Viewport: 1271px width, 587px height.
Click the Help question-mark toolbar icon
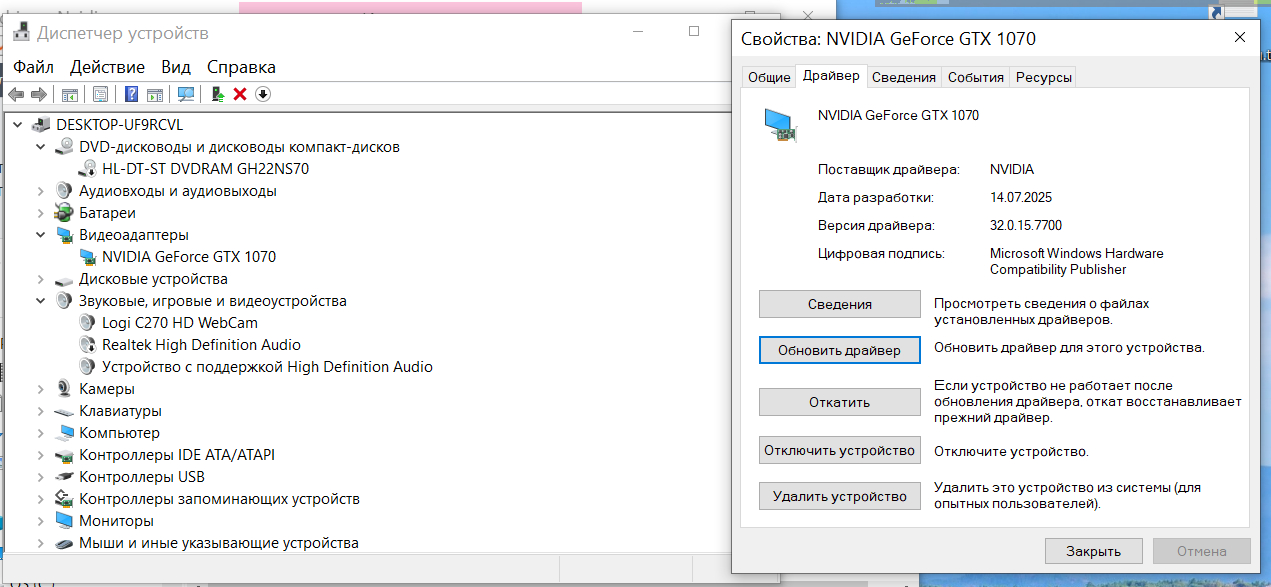131,94
